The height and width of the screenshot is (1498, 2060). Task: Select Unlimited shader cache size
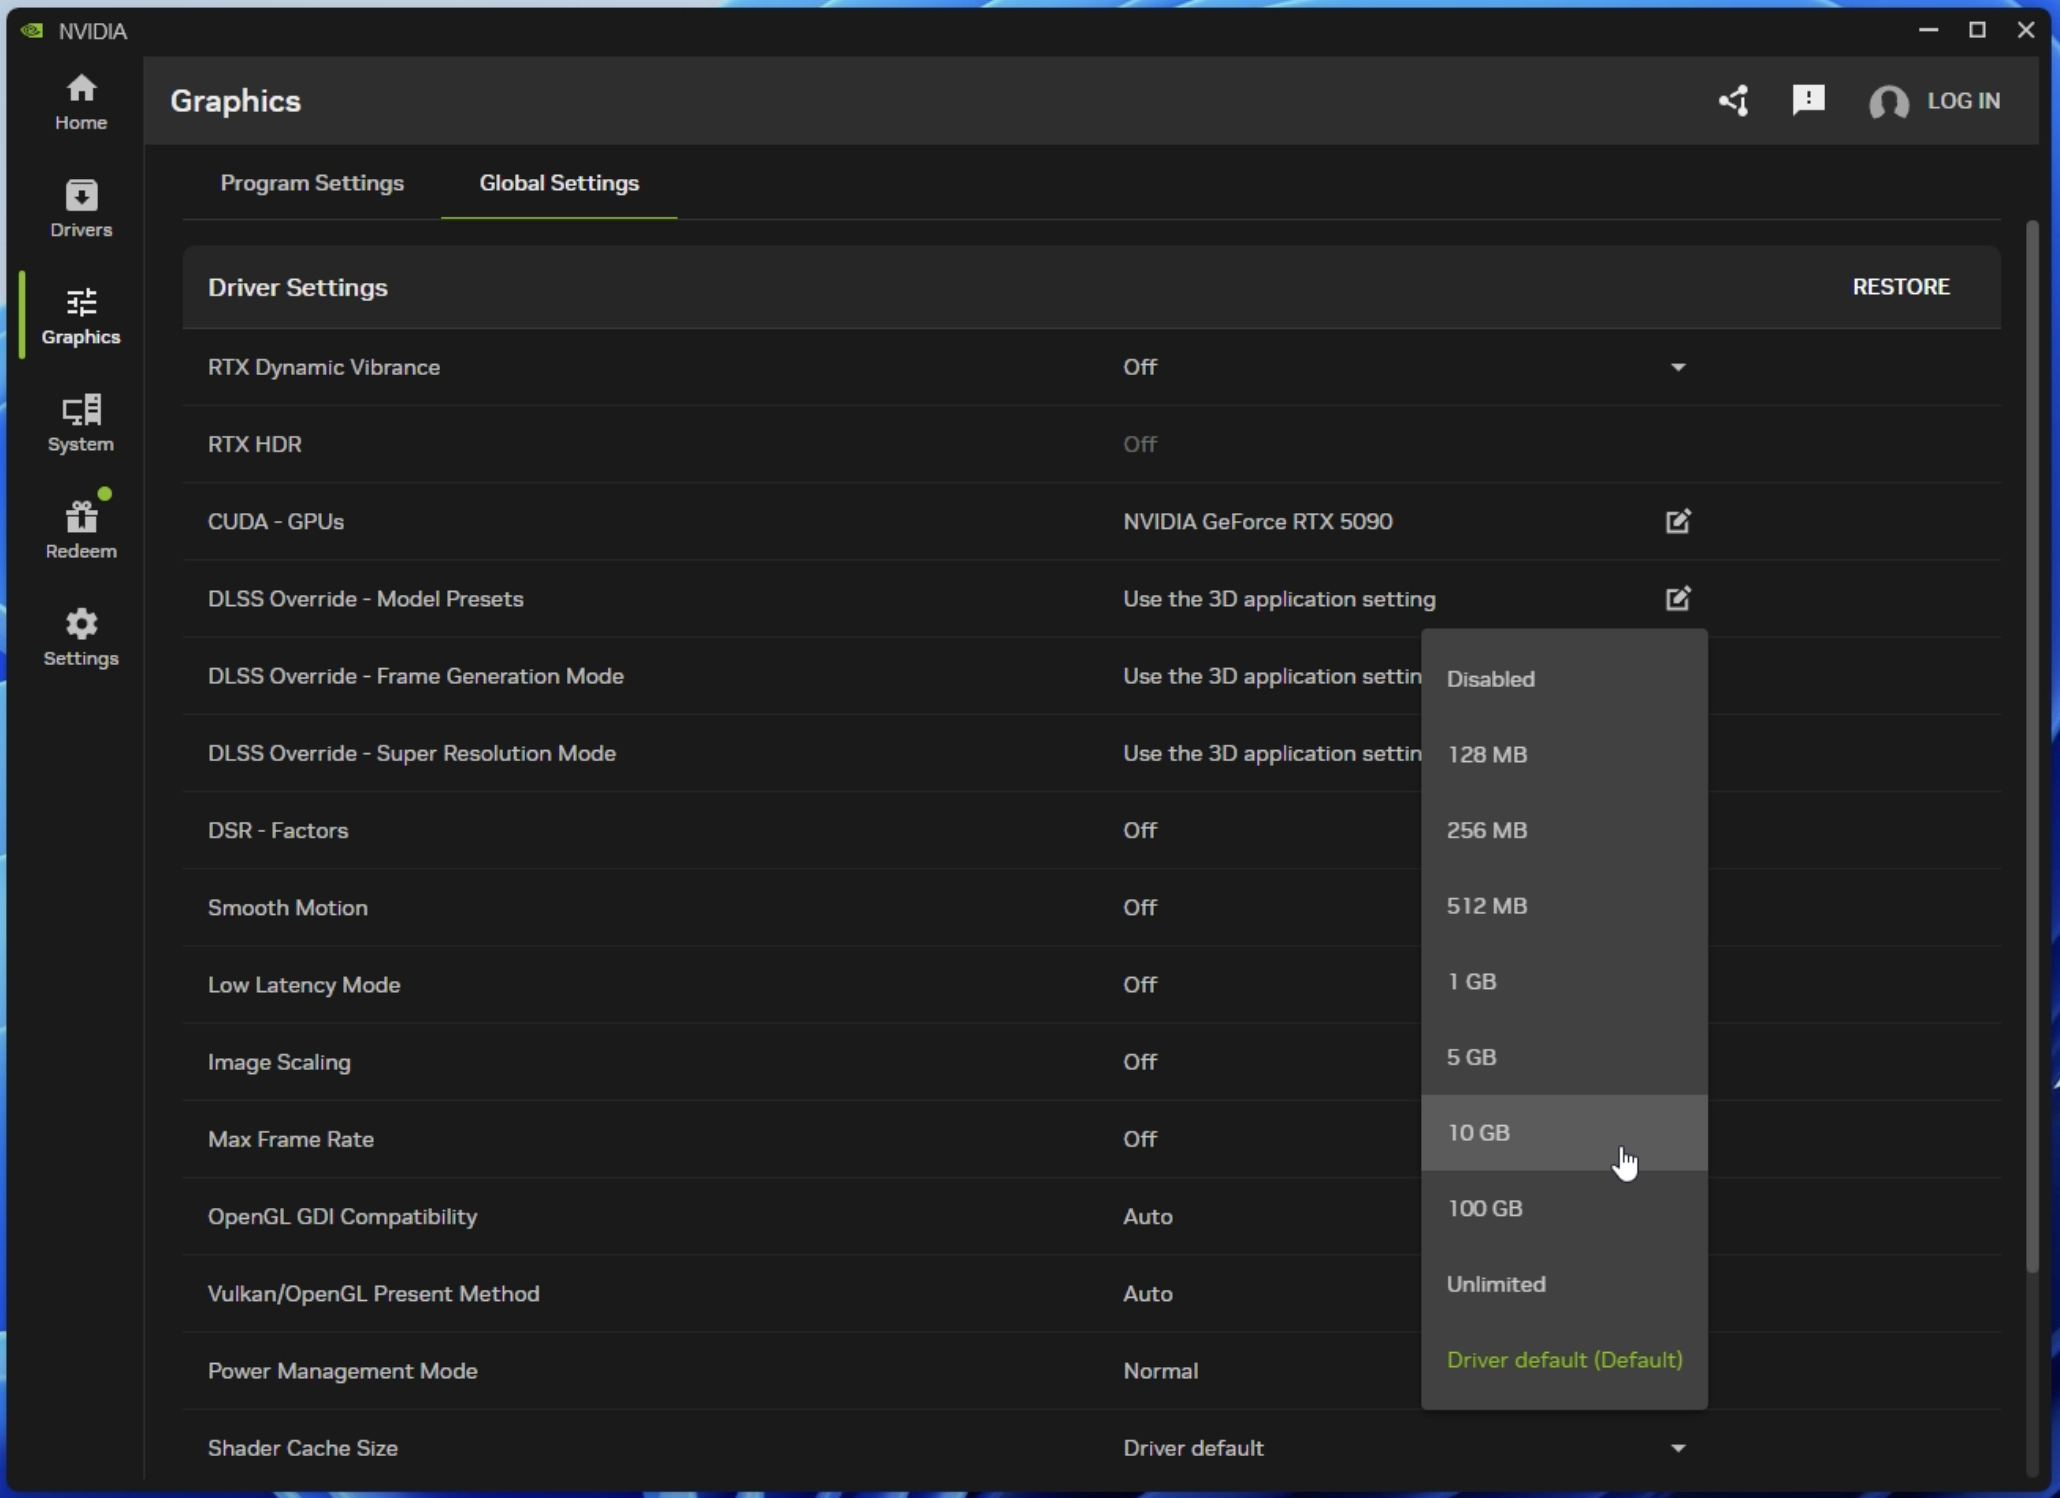pyautogui.click(x=1496, y=1284)
